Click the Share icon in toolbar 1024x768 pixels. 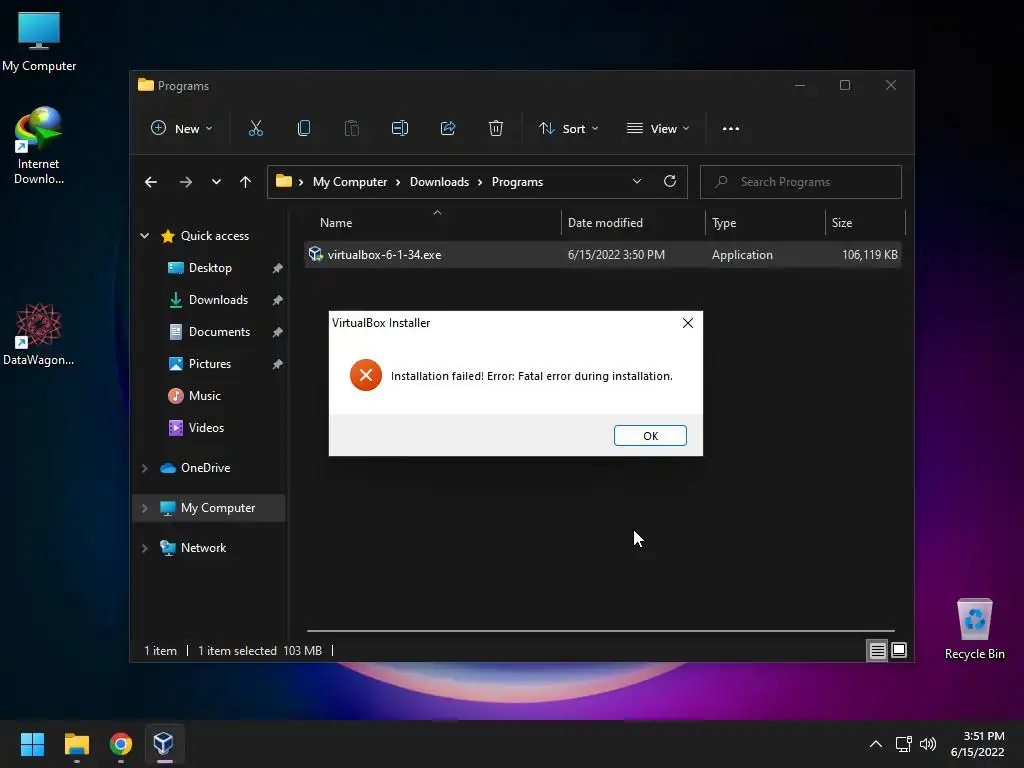[x=448, y=129]
